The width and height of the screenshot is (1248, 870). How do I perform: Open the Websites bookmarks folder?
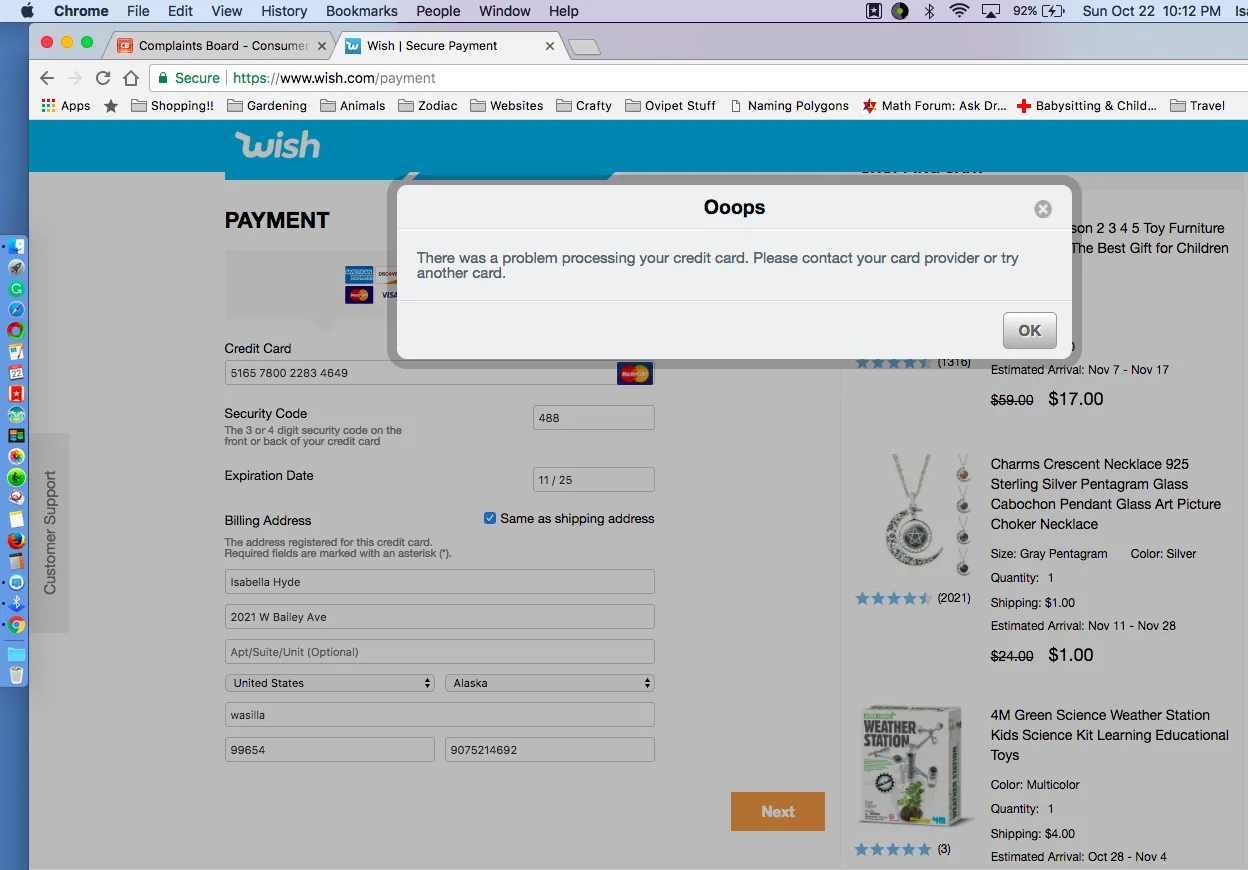pyautogui.click(x=507, y=106)
